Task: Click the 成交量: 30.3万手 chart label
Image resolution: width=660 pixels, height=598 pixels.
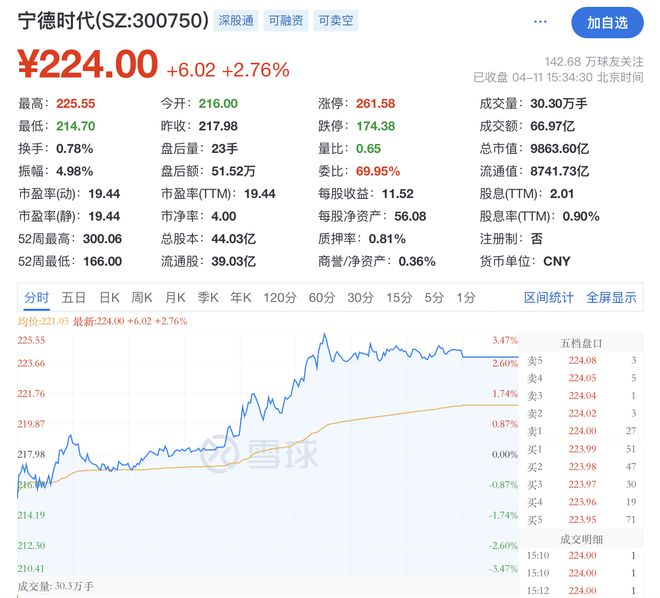Action: pyautogui.click(x=56, y=586)
